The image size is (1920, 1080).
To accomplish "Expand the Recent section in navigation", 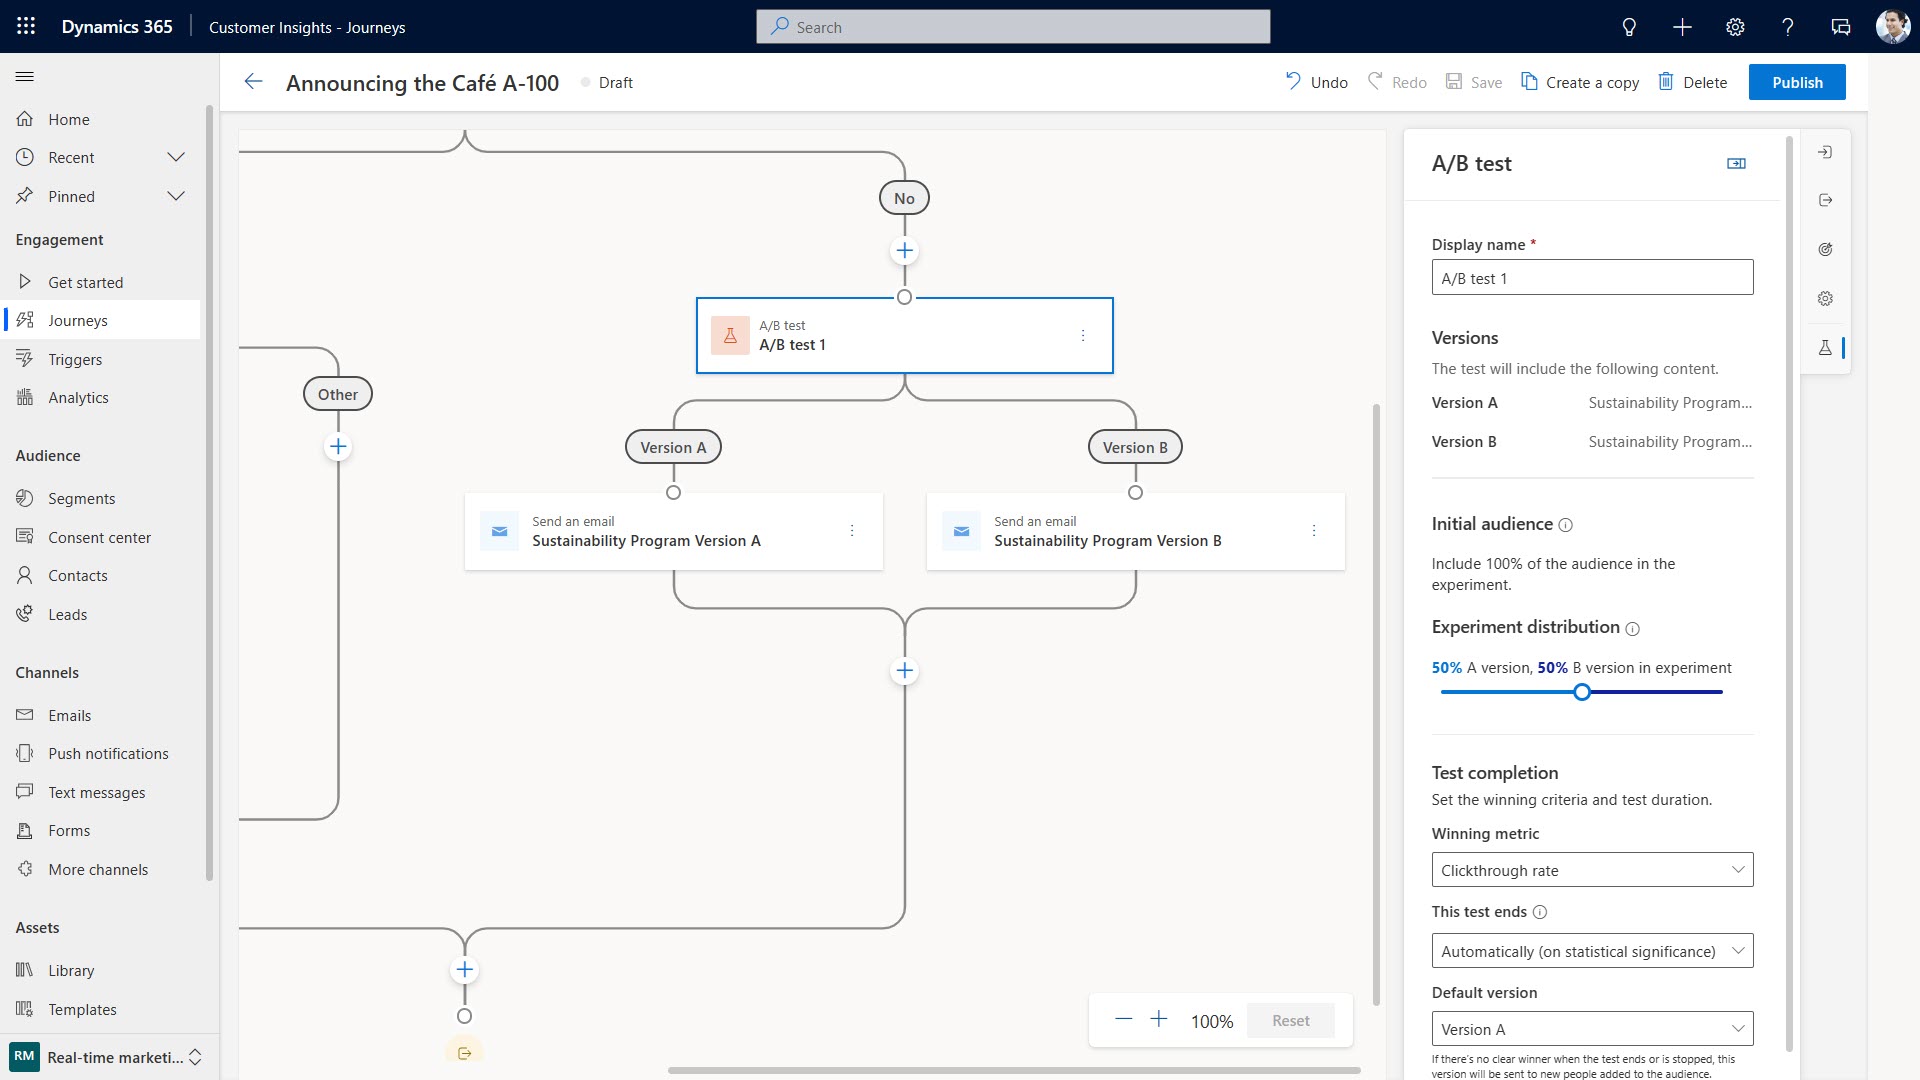I will point(177,157).
